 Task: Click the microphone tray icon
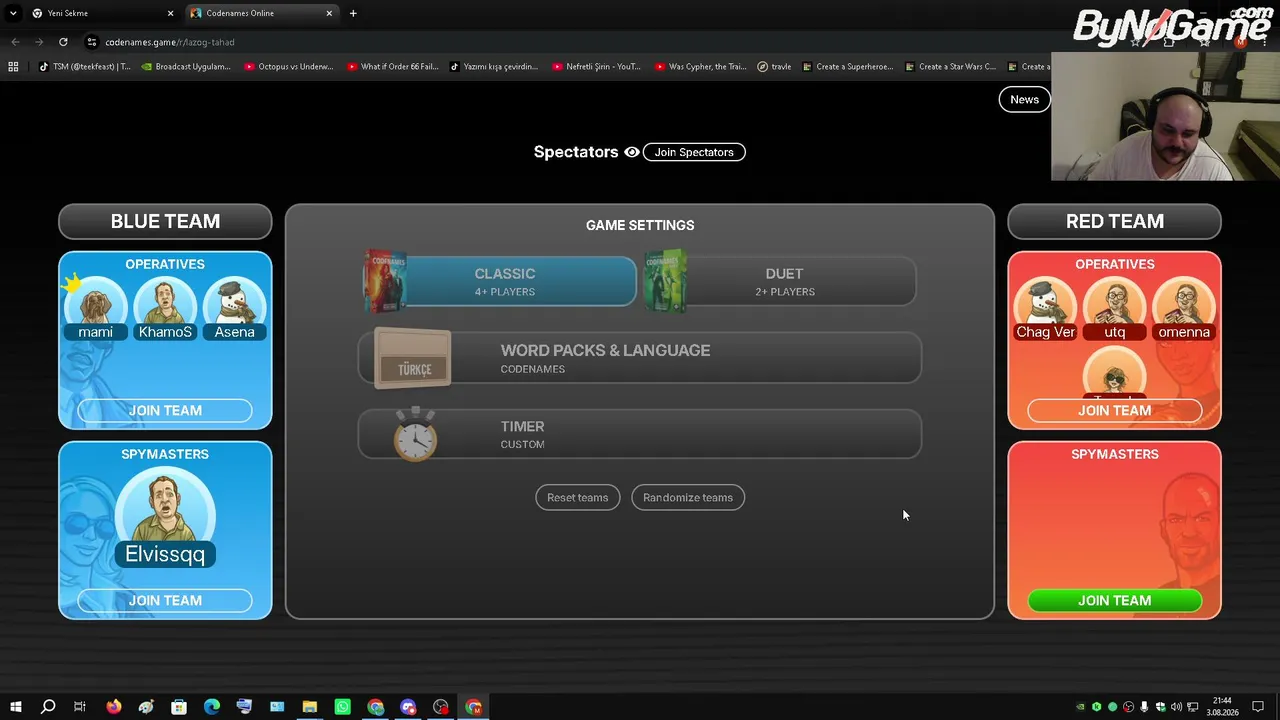point(1144,707)
